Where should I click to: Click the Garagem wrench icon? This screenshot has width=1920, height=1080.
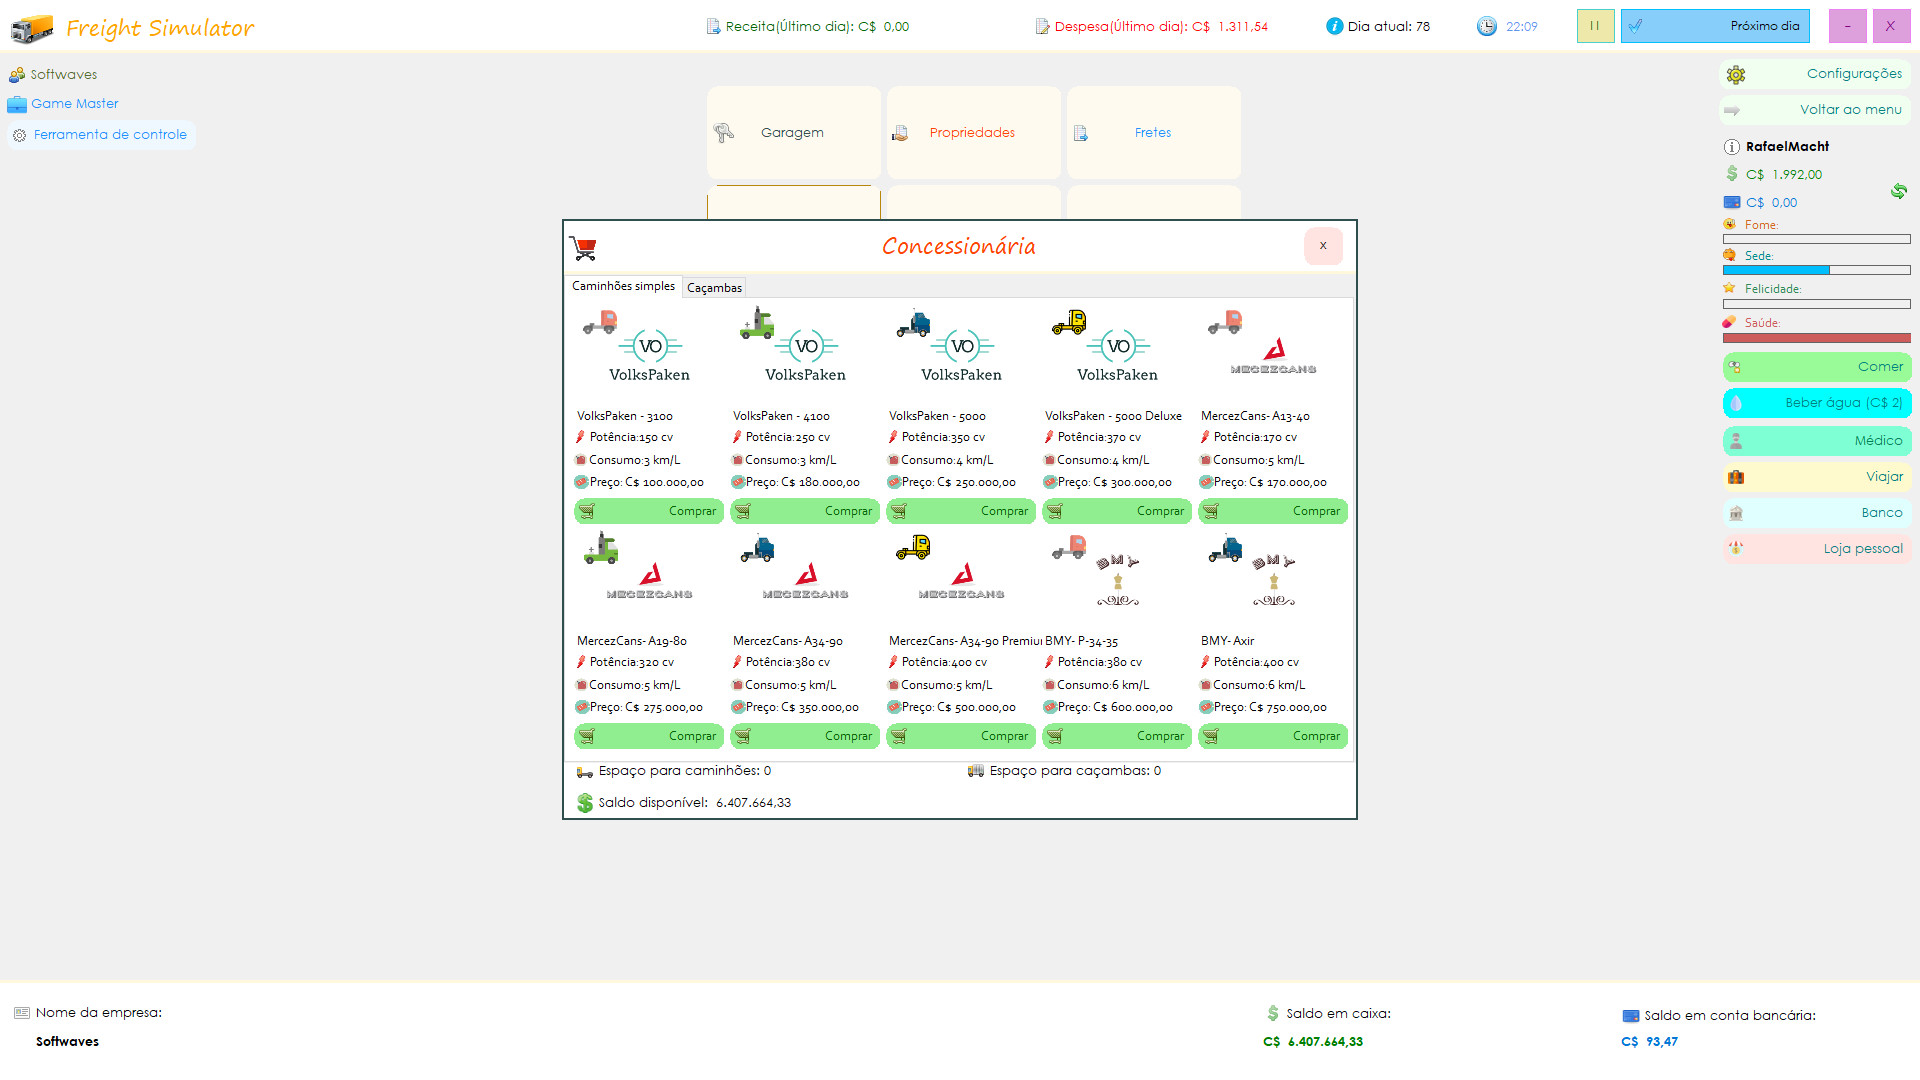click(x=724, y=133)
